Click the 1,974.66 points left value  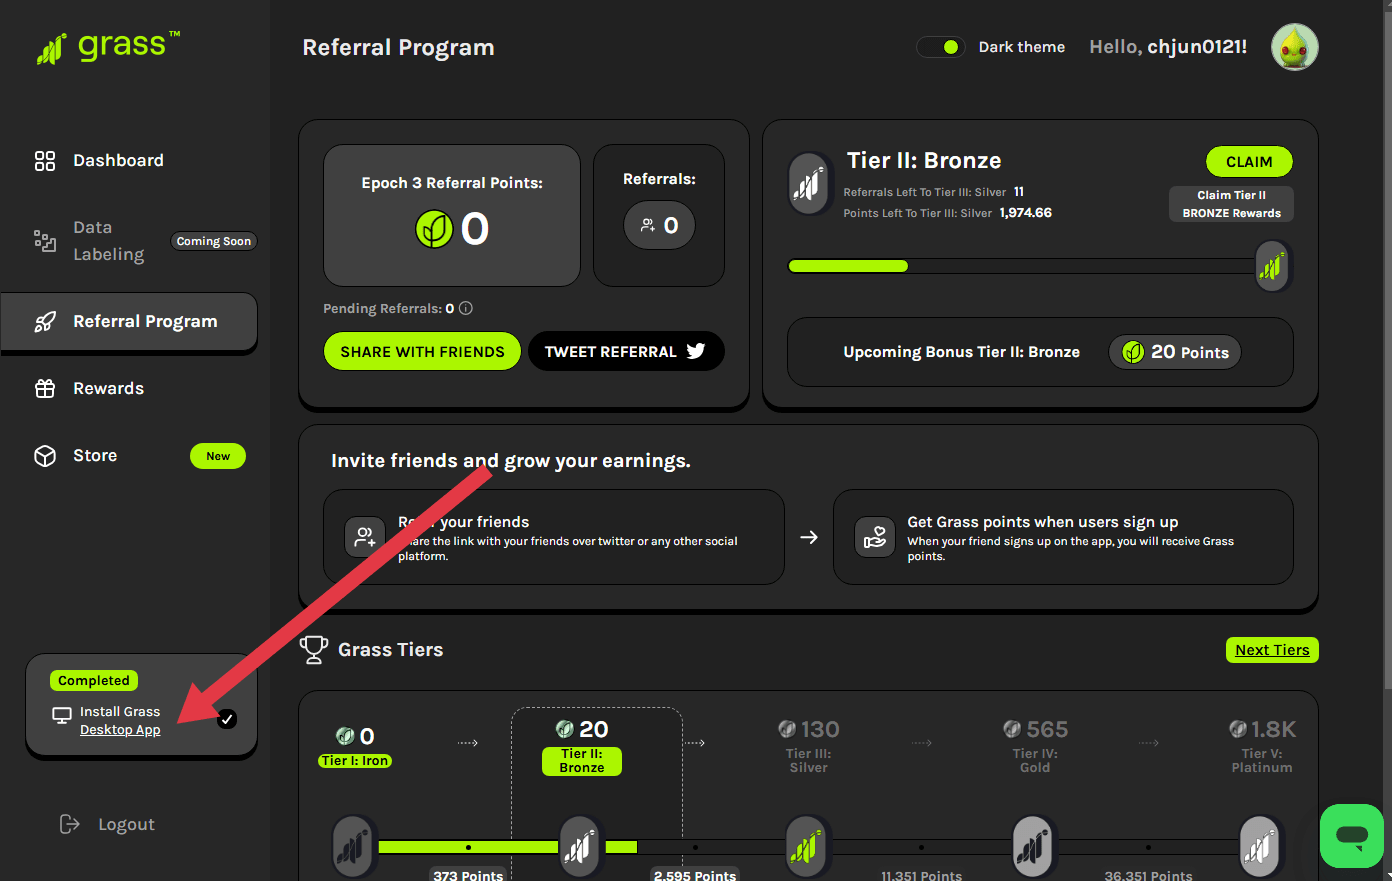1025,213
